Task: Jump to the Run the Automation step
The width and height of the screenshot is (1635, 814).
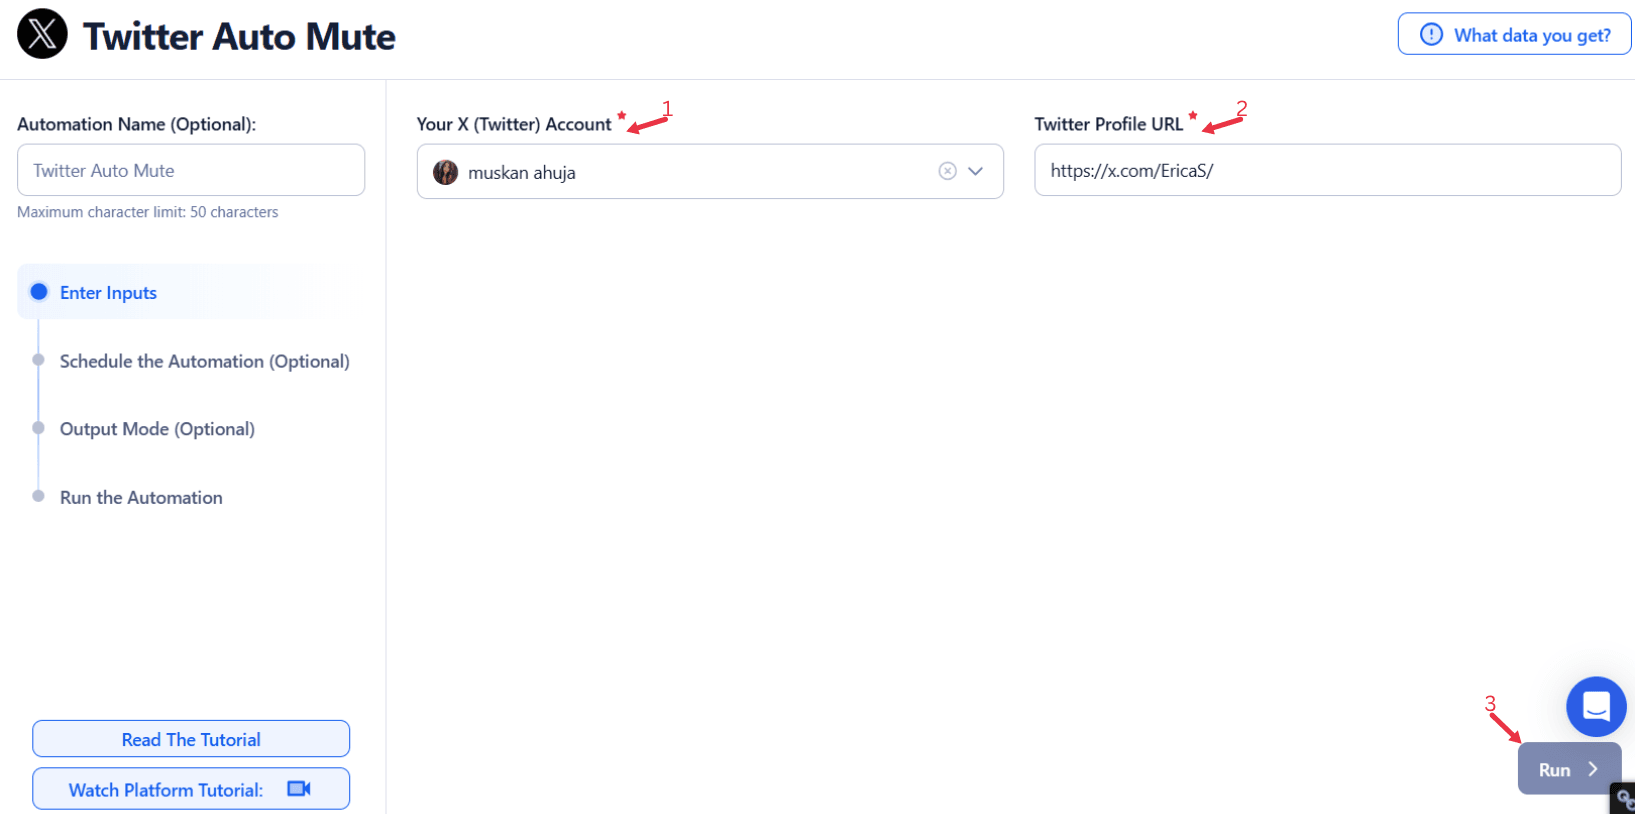Action: coord(141,497)
